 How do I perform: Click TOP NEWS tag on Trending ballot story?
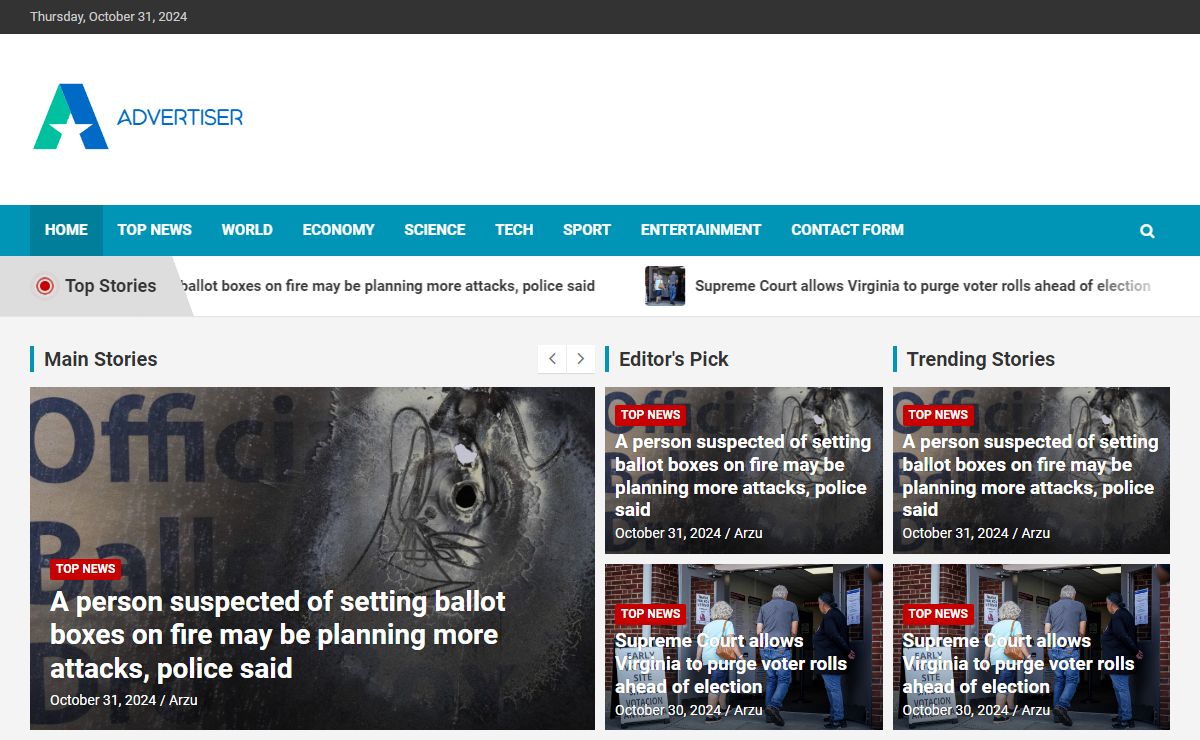[938, 415]
